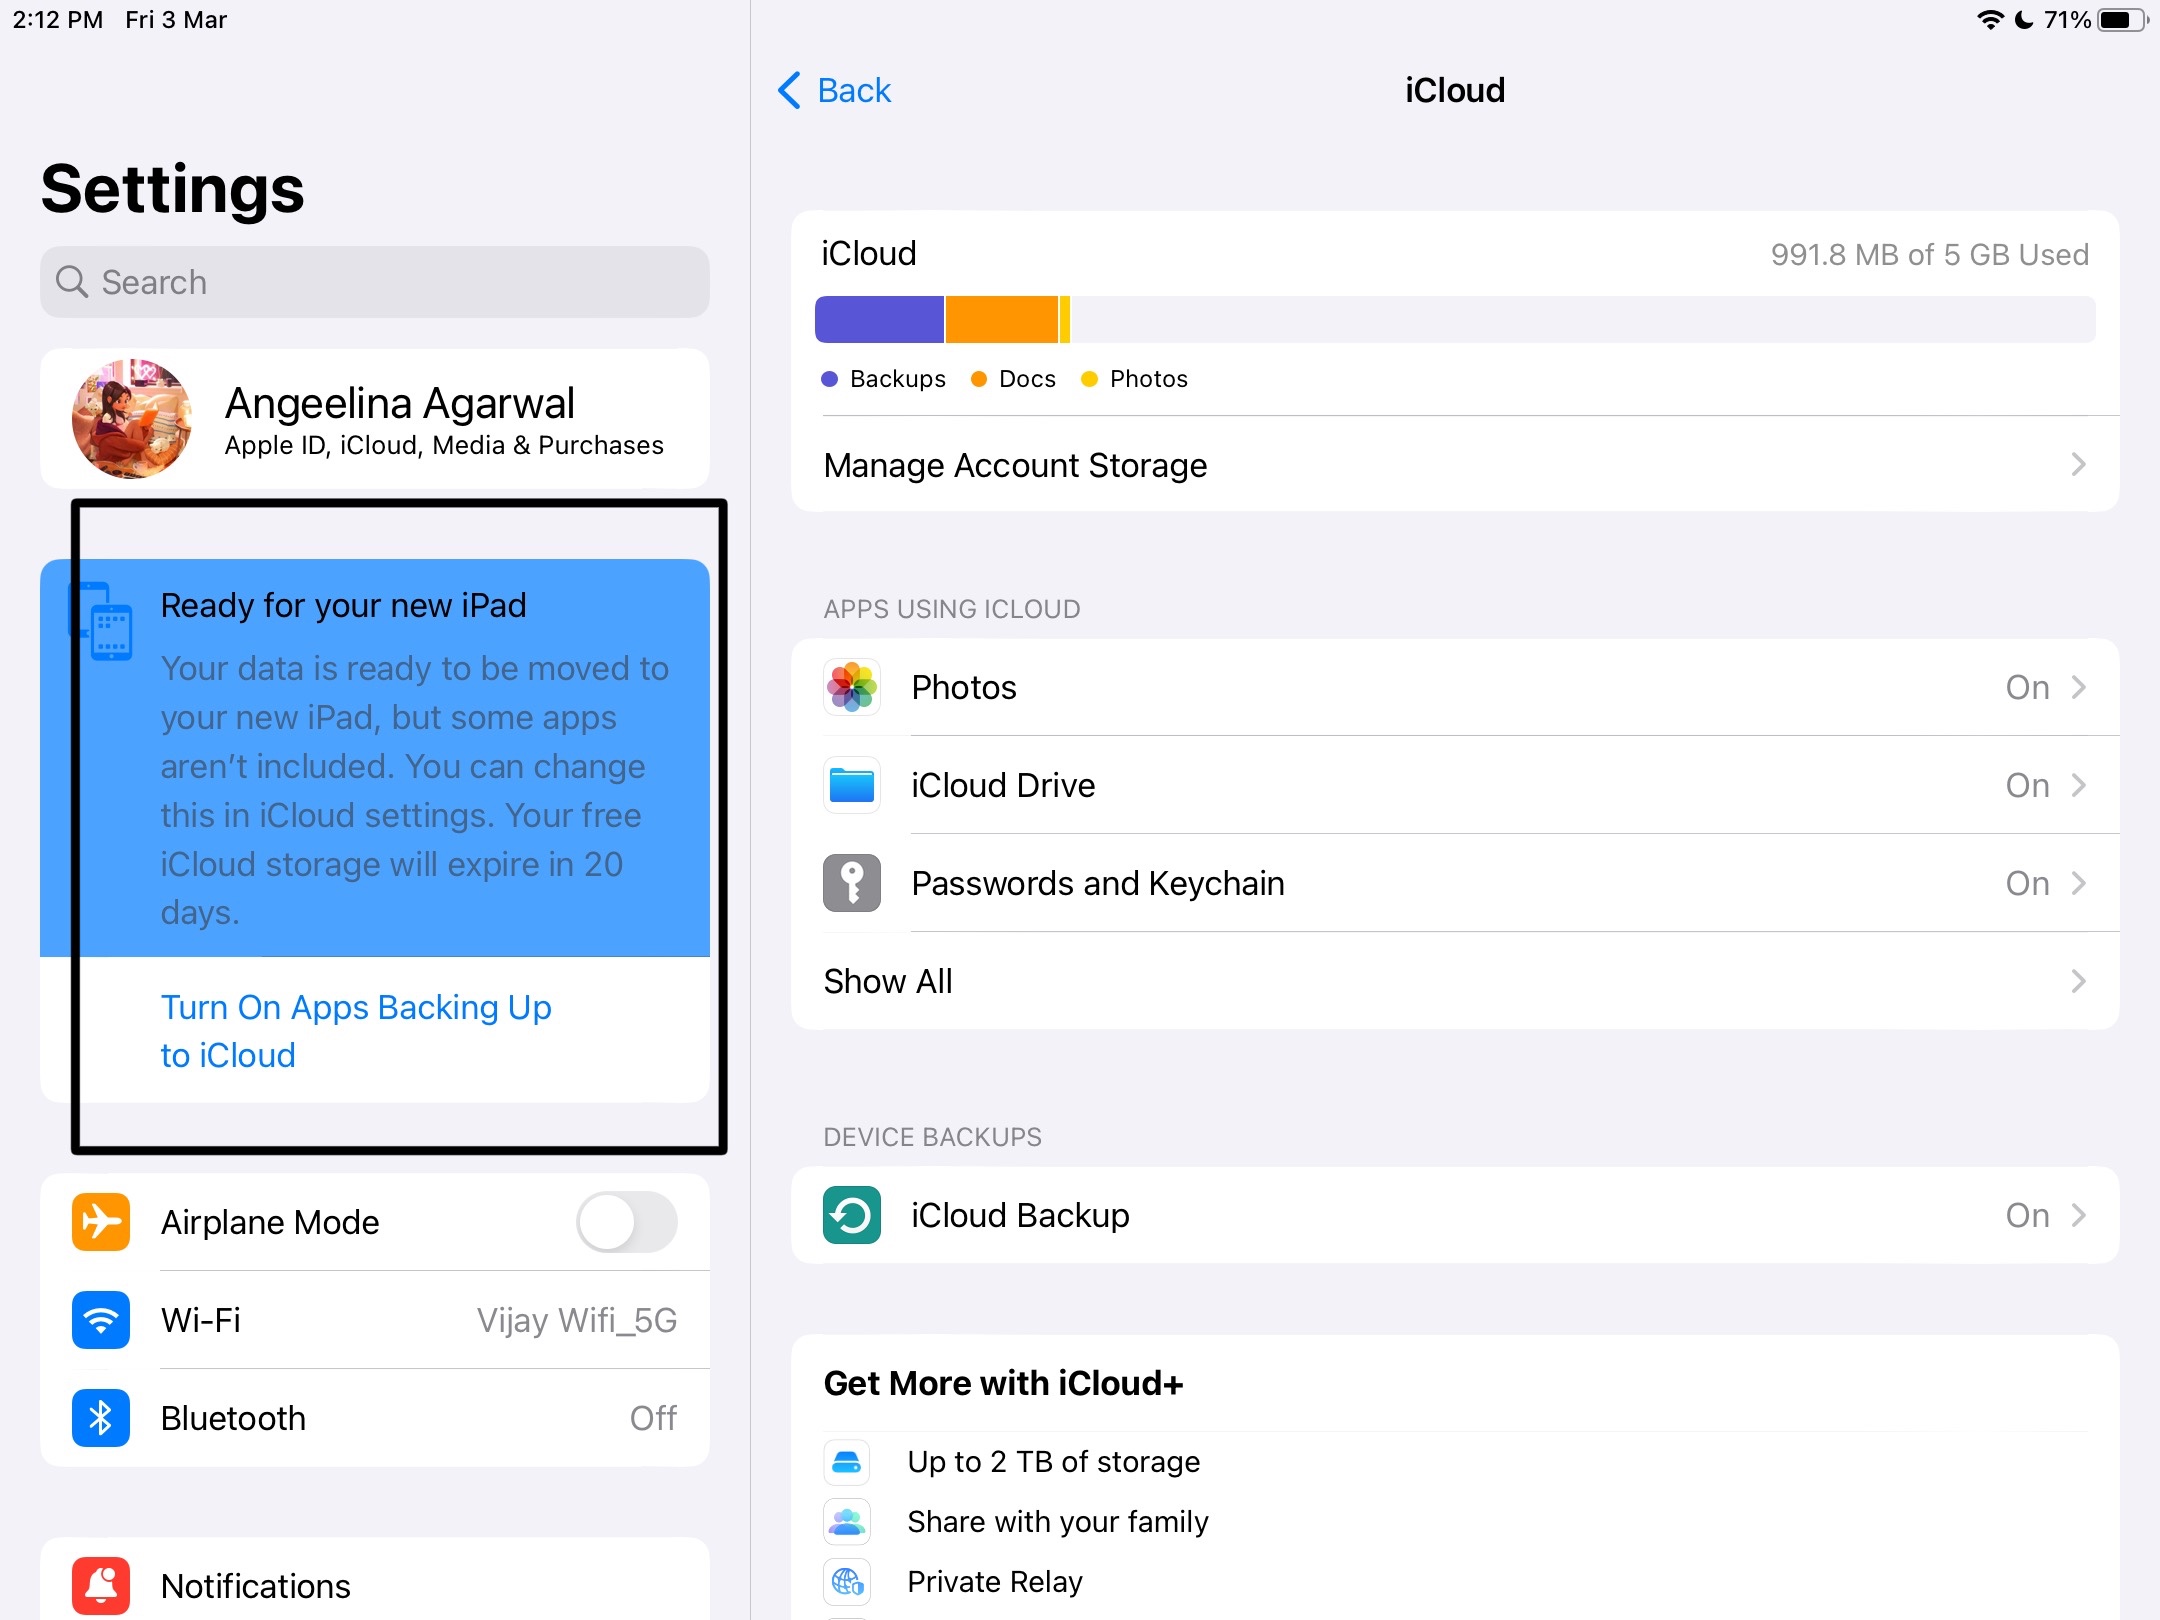
Task: Open the Photos app iCloud settings
Action: click(x=1454, y=687)
